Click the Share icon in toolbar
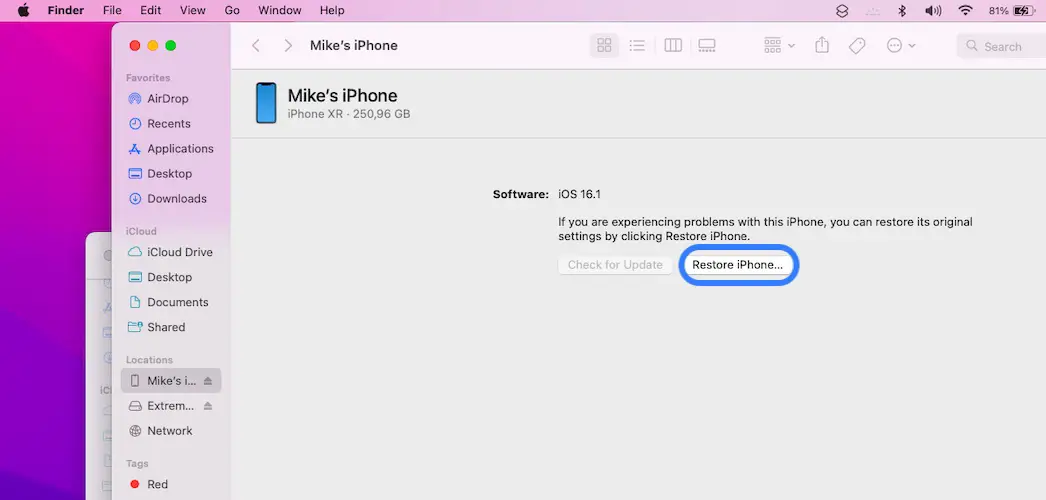The height and width of the screenshot is (500, 1046). coord(822,46)
